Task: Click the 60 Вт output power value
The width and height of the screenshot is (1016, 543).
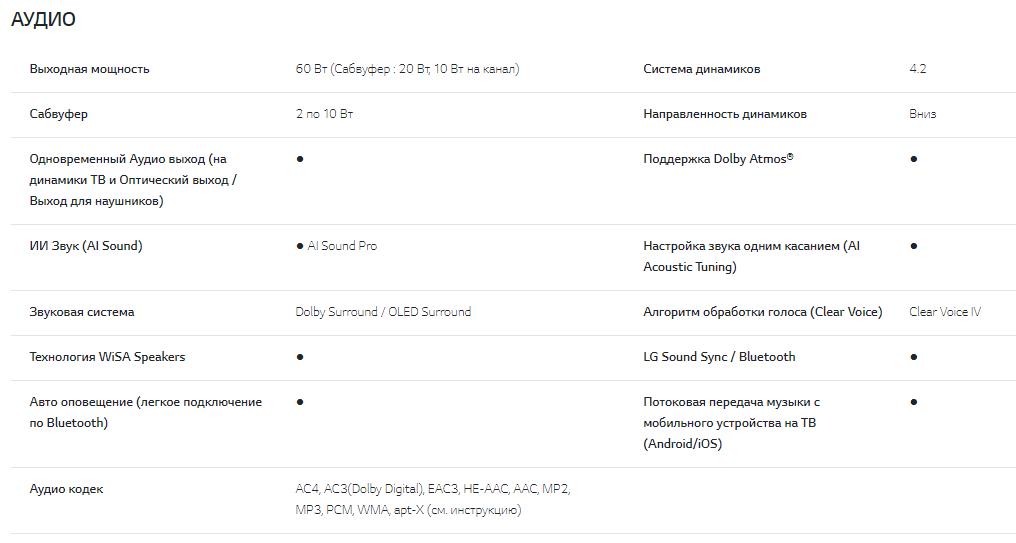Action: point(407,69)
